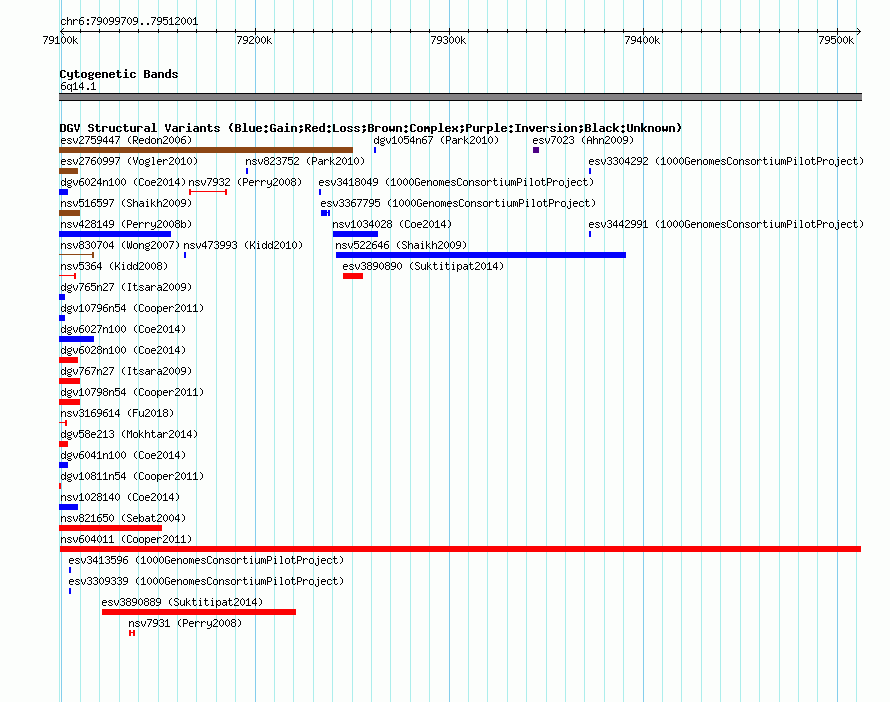
Task: Click the 79300k ruler tick label
Action: [448, 40]
